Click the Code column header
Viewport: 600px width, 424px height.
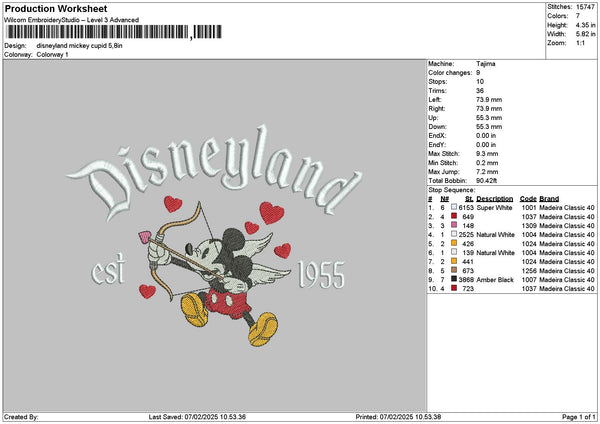(528, 199)
